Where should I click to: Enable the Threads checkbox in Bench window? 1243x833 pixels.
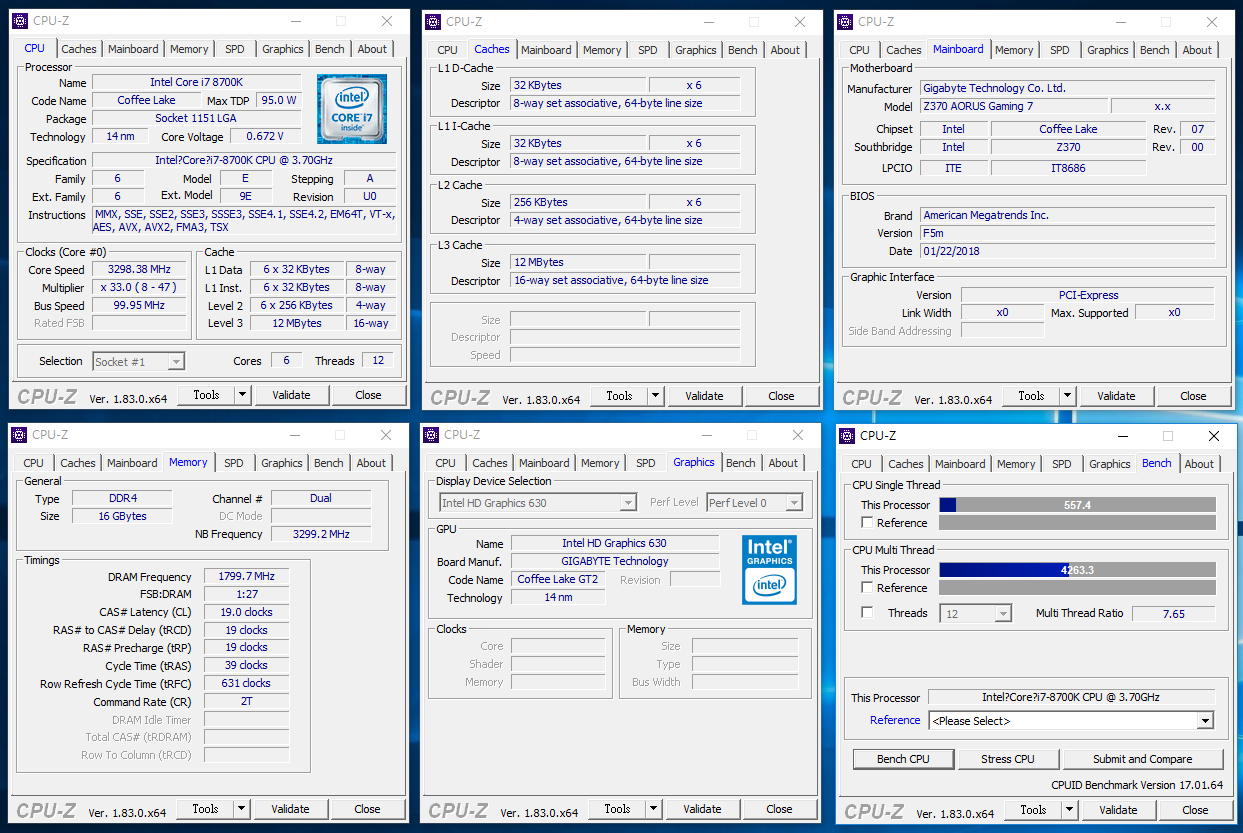[x=867, y=613]
